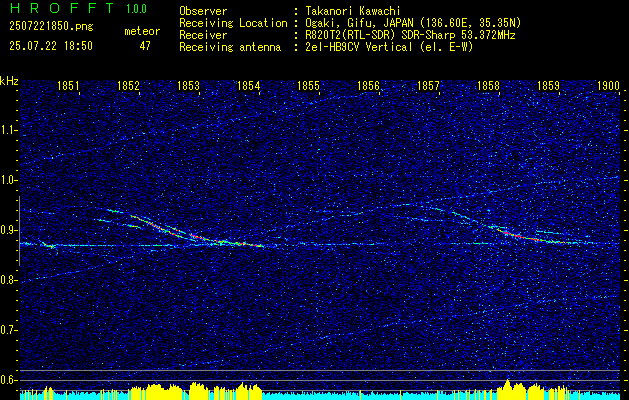Click the version number 1.0.0
The width and height of the screenshot is (629, 400).
pyautogui.click(x=136, y=8)
